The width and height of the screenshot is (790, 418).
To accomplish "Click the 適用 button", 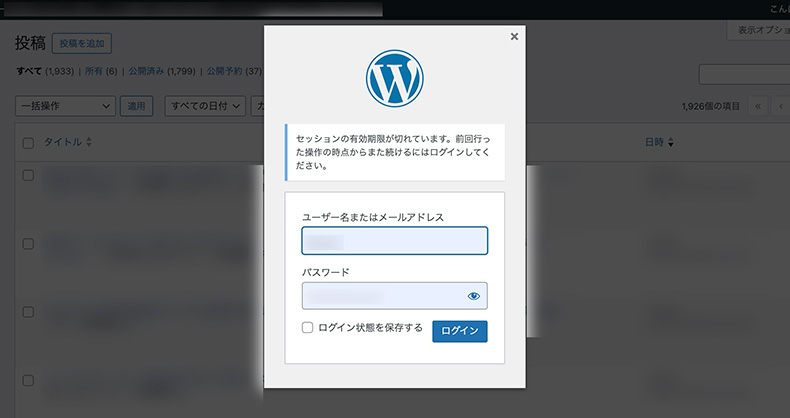I will [x=136, y=106].
